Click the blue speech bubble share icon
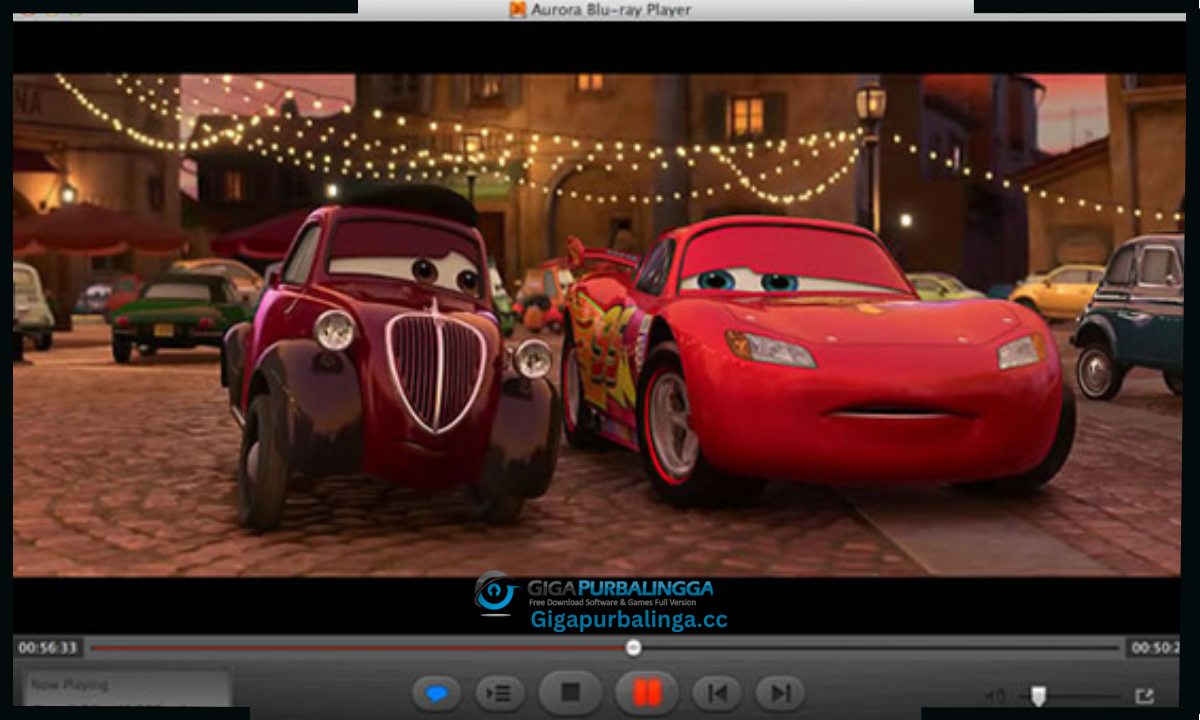This screenshot has height=720, width=1200. point(437,693)
